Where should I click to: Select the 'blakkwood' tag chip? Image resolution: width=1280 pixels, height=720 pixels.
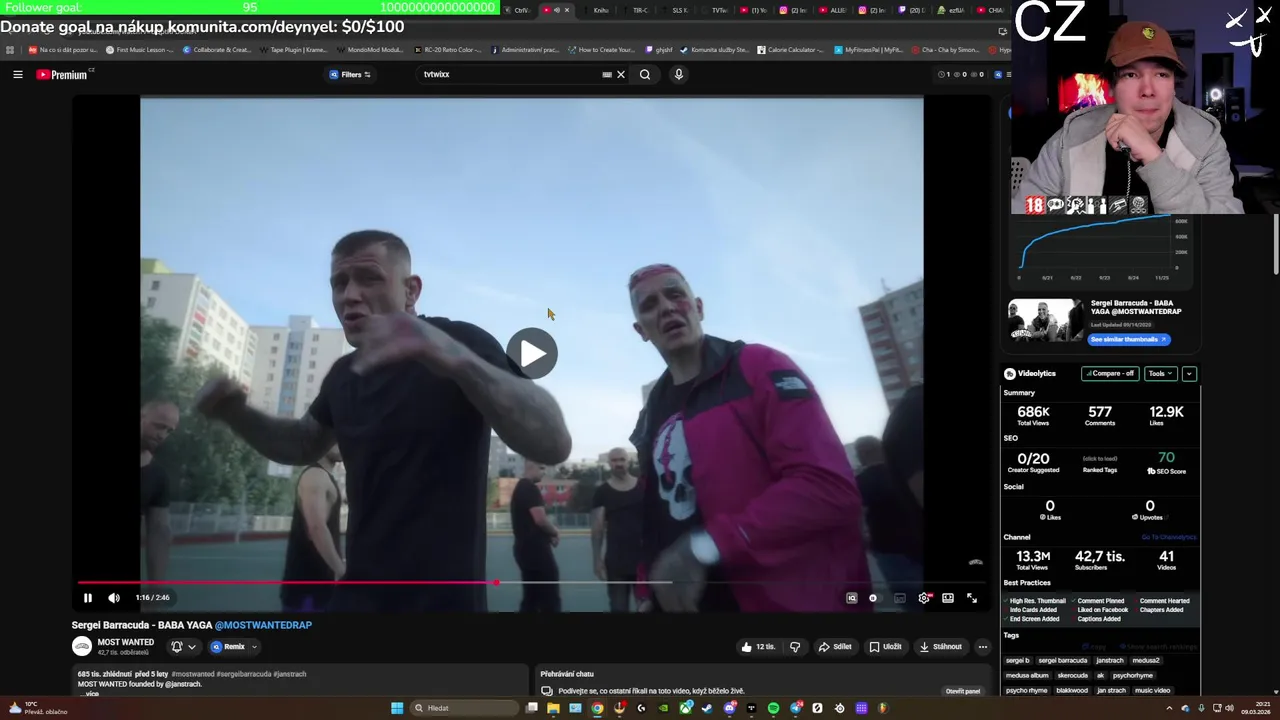pyautogui.click(x=1072, y=690)
